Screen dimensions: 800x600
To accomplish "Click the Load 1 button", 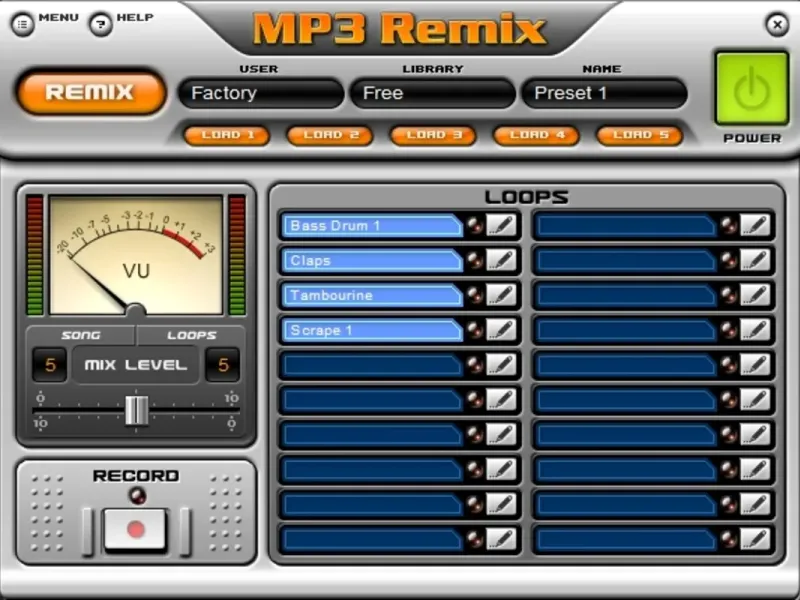I will pos(227,135).
